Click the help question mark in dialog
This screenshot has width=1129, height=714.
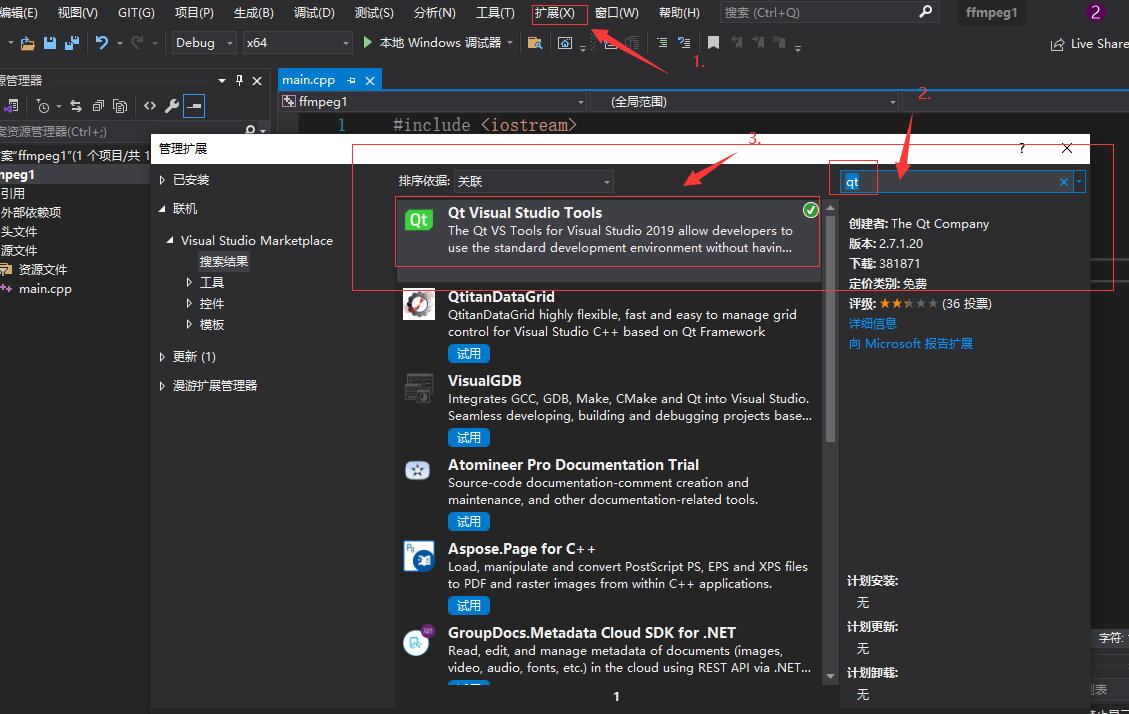pyautogui.click(x=1022, y=148)
